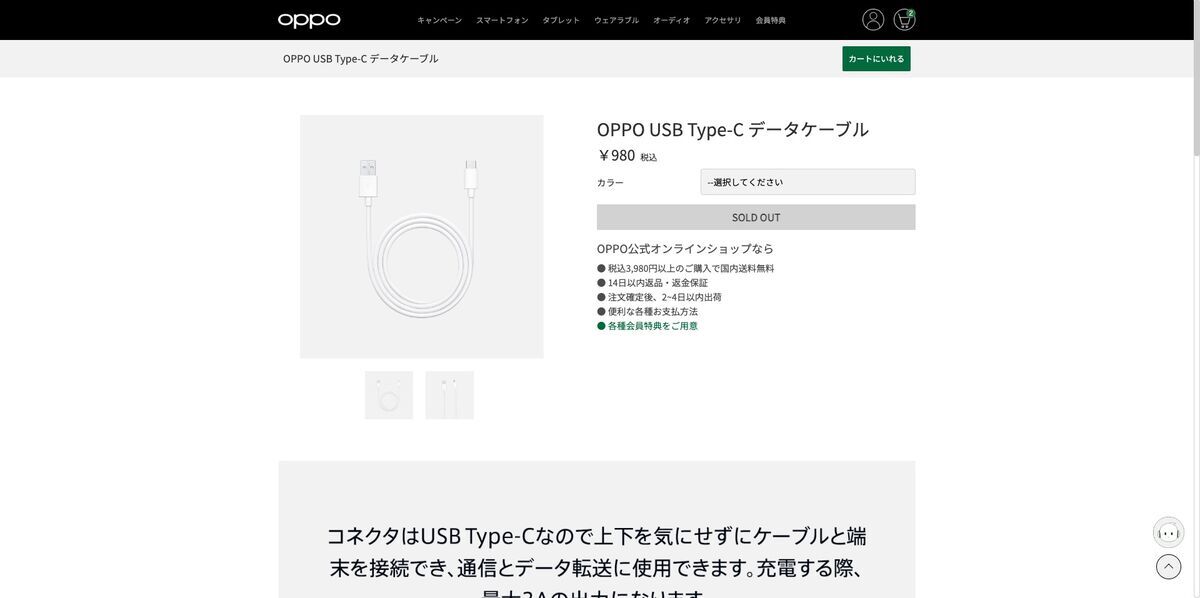Image resolution: width=1200 pixels, height=598 pixels.
Task: Go to the タブレット menu
Action: 561,20
